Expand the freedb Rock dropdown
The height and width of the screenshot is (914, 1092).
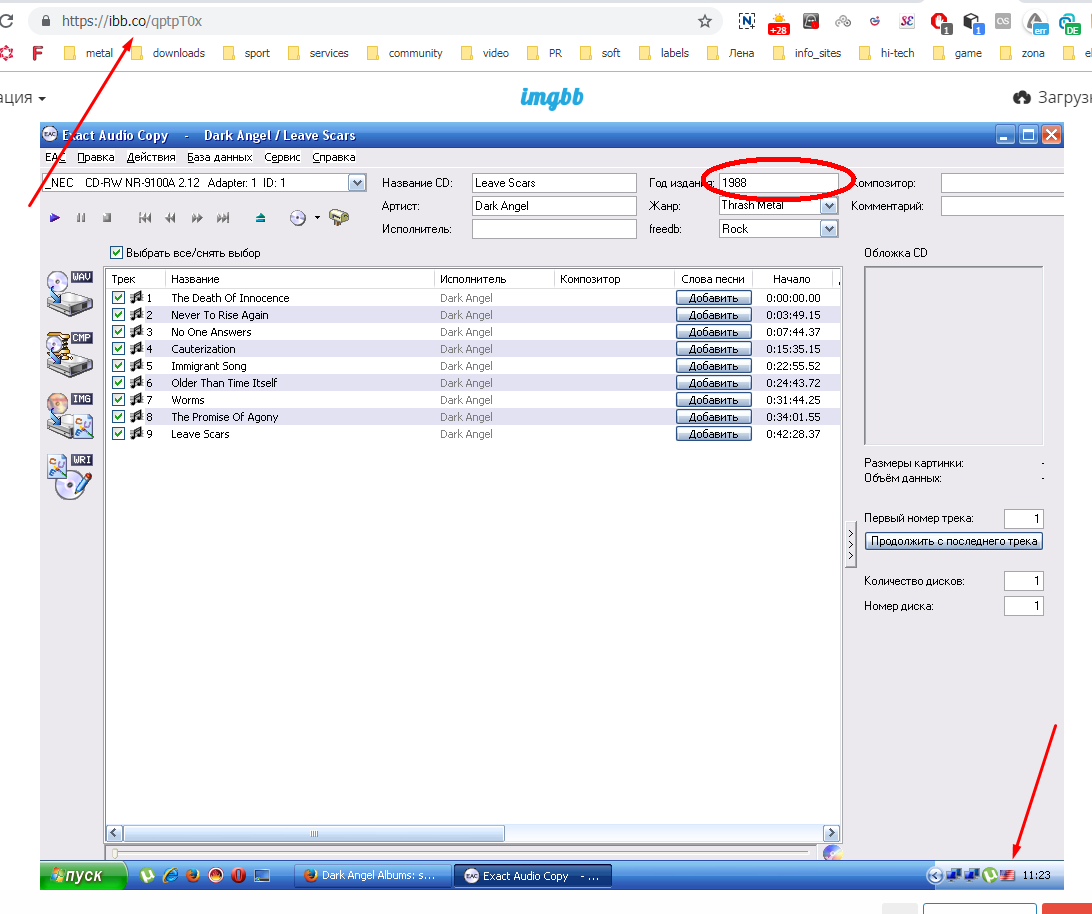pyautogui.click(x=829, y=228)
